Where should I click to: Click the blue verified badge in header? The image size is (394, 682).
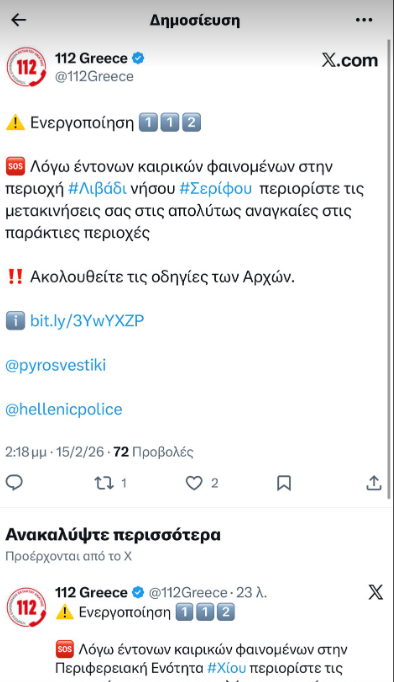pos(138,58)
